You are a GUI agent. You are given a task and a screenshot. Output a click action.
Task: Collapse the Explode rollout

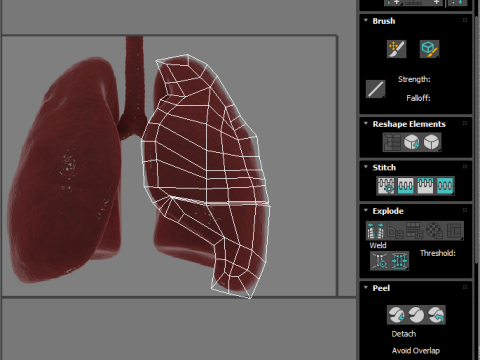click(366, 211)
